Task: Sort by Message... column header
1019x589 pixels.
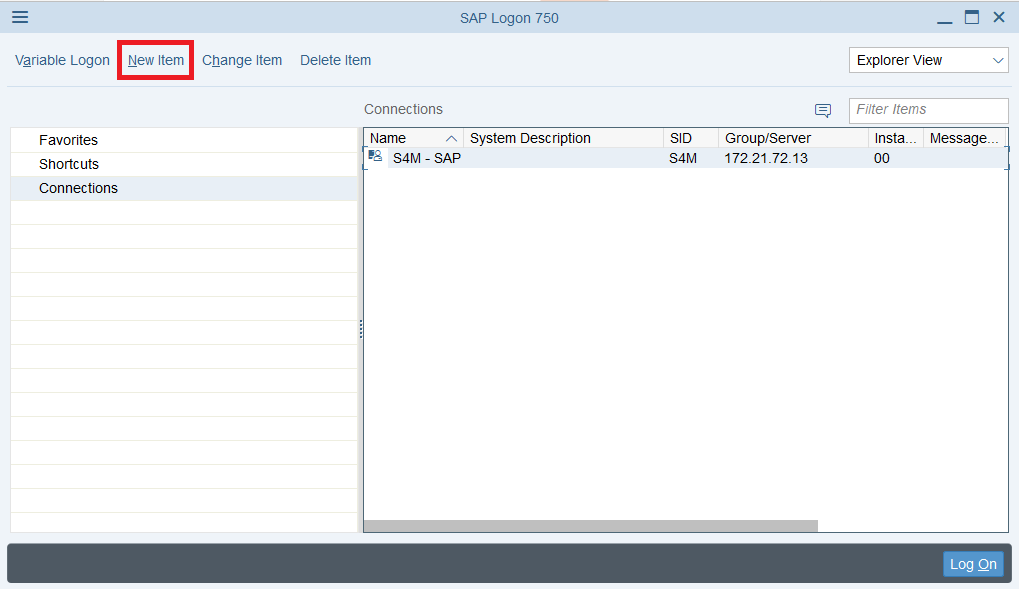Action: (964, 138)
